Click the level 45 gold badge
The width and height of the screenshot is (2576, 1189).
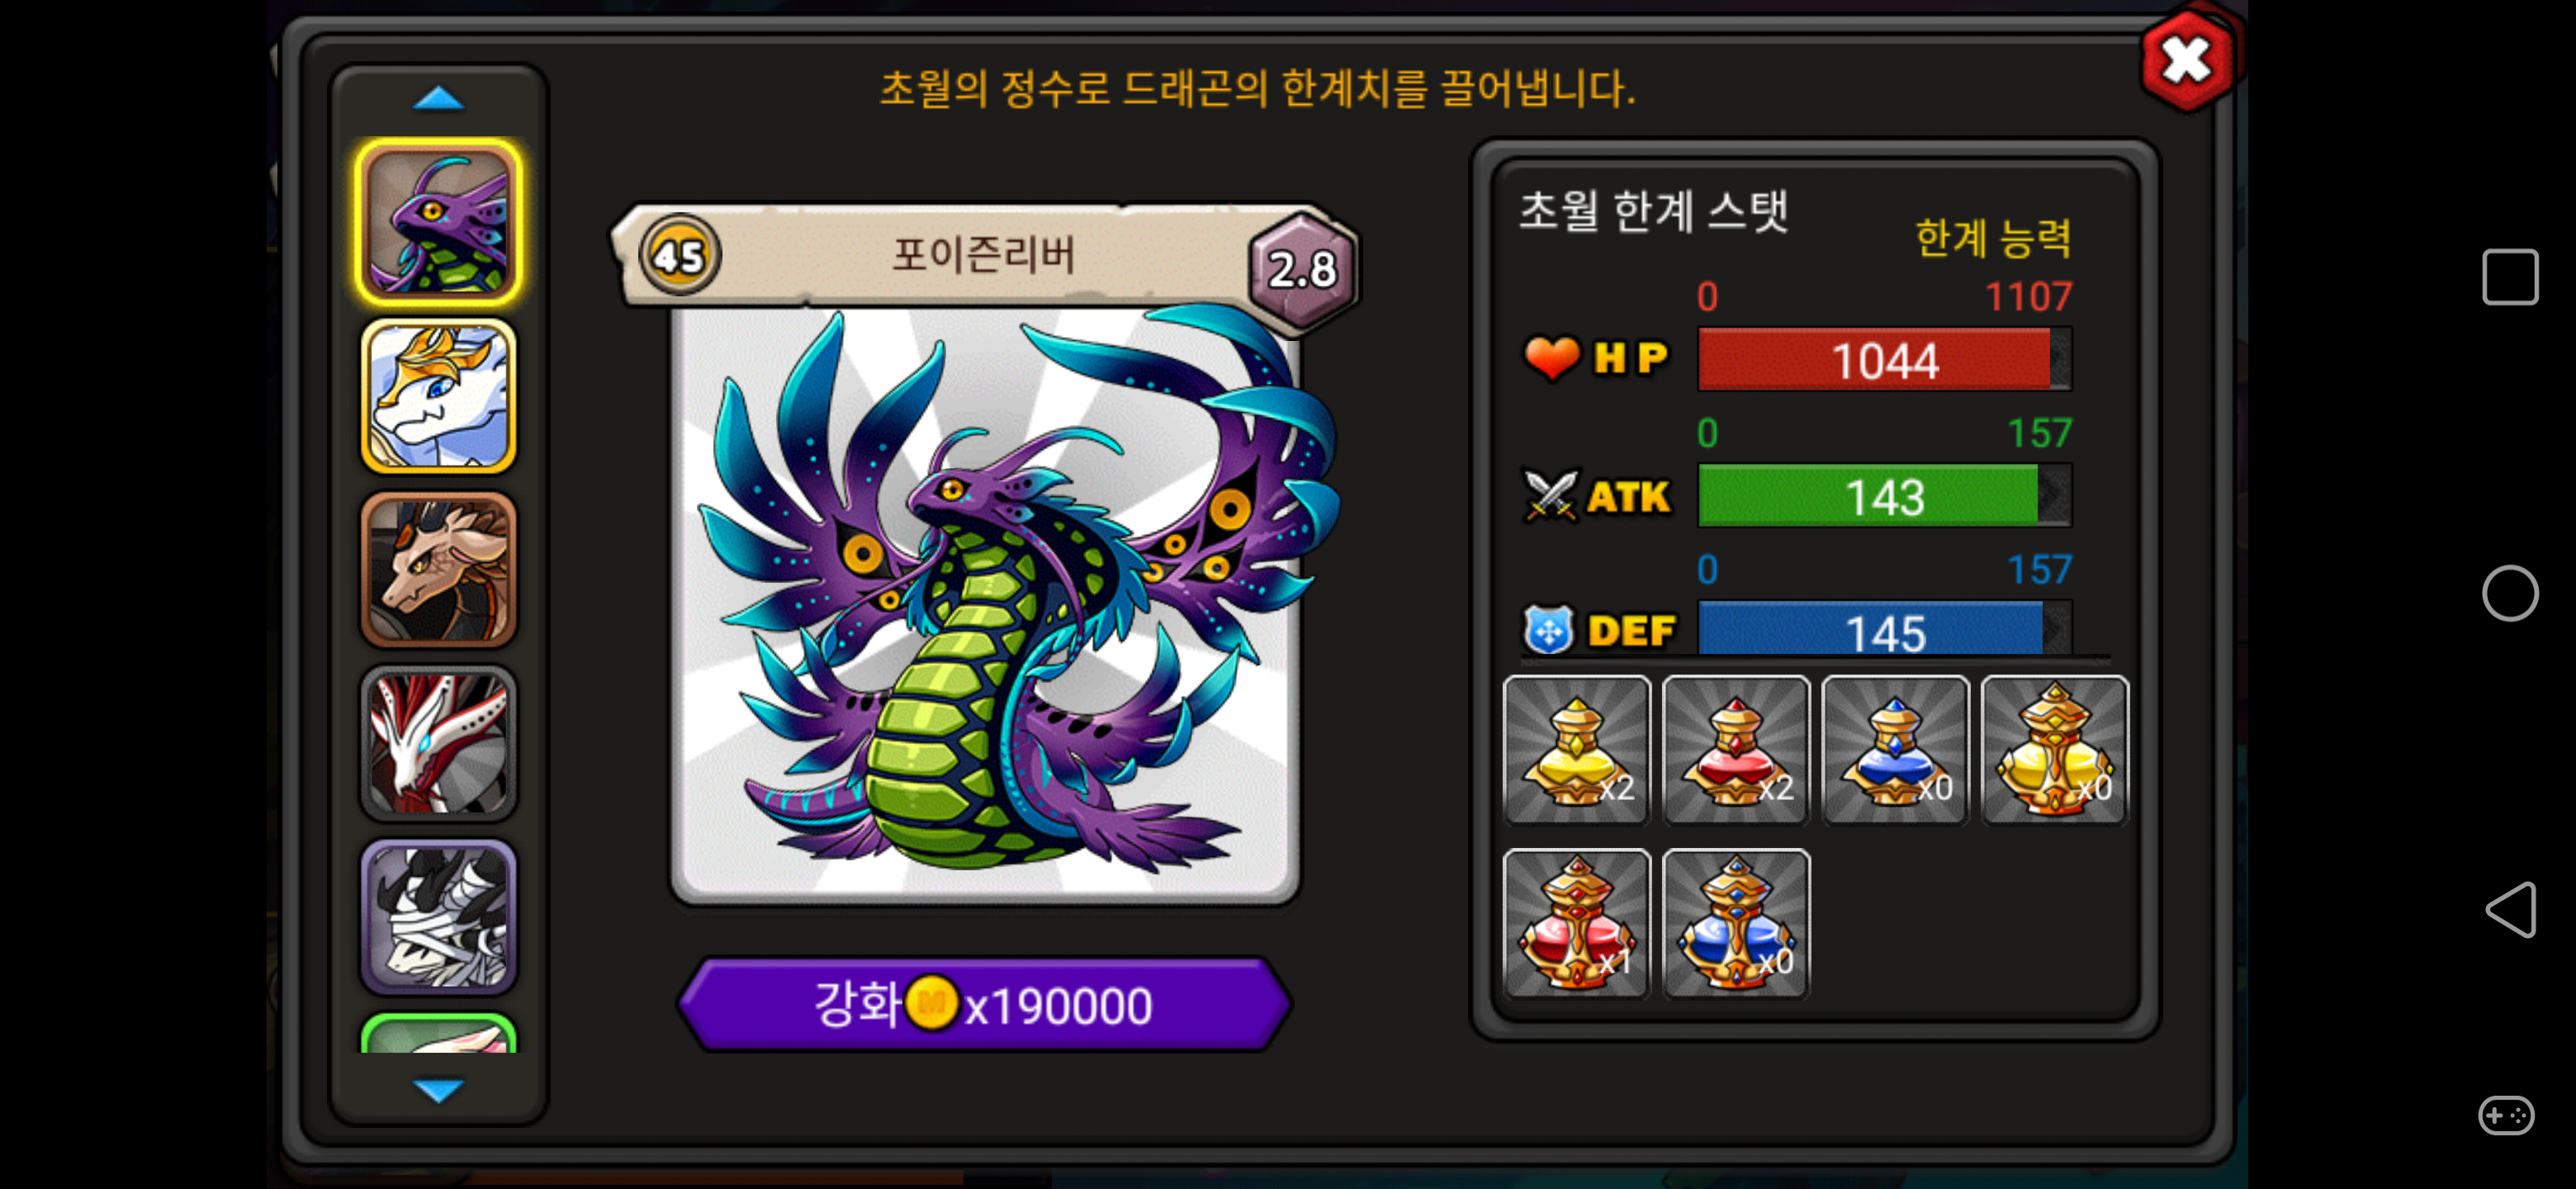680,255
